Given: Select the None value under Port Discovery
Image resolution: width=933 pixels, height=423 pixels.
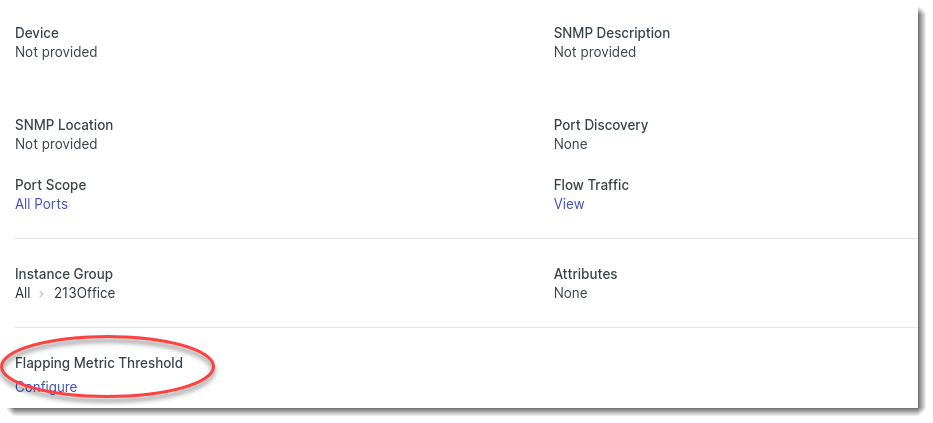Looking at the screenshot, I should [x=571, y=144].
